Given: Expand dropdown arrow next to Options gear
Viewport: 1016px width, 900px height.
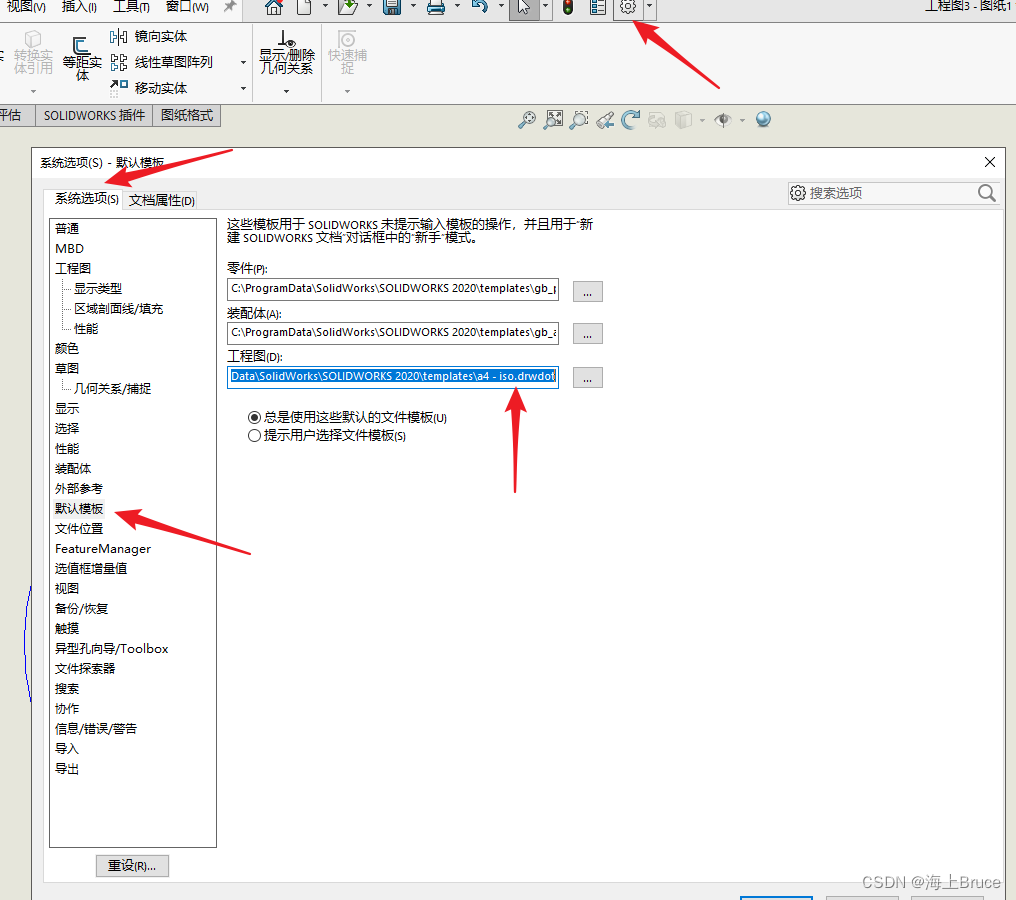Looking at the screenshot, I should pos(649,6).
